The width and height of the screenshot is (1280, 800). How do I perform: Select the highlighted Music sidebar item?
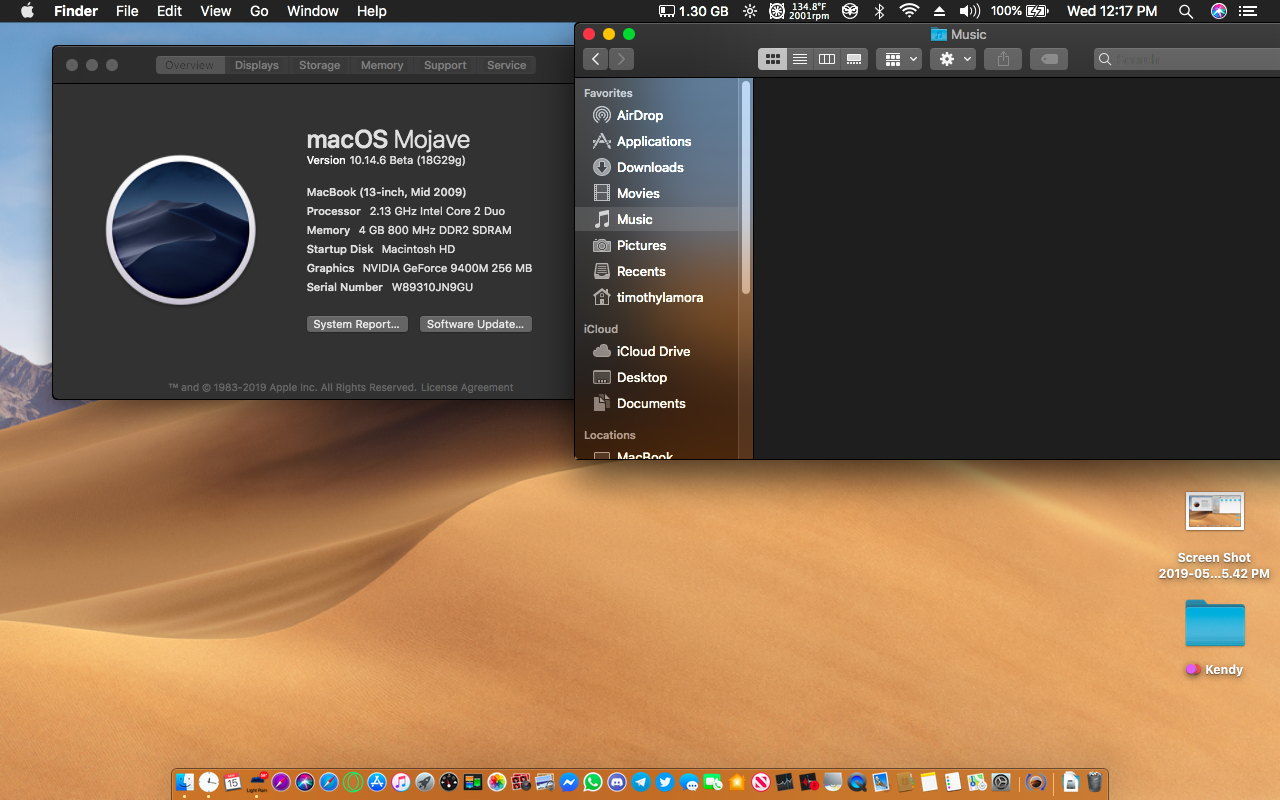(657, 219)
